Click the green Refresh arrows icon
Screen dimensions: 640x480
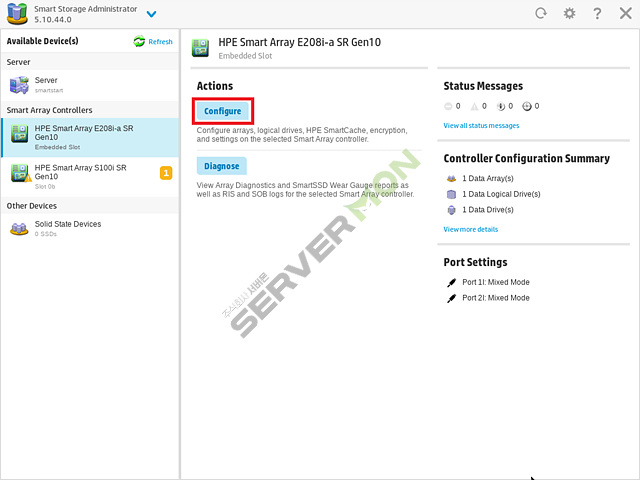click(139, 41)
